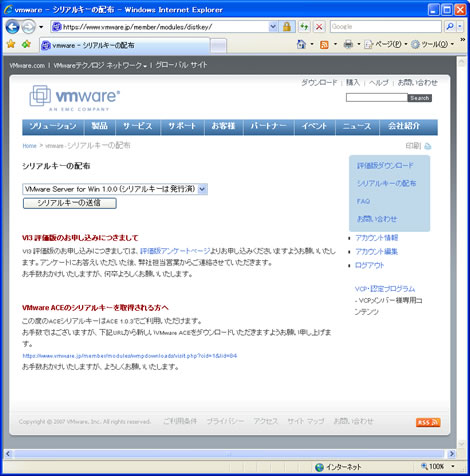Click the アカウント編集 link

tap(377, 252)
